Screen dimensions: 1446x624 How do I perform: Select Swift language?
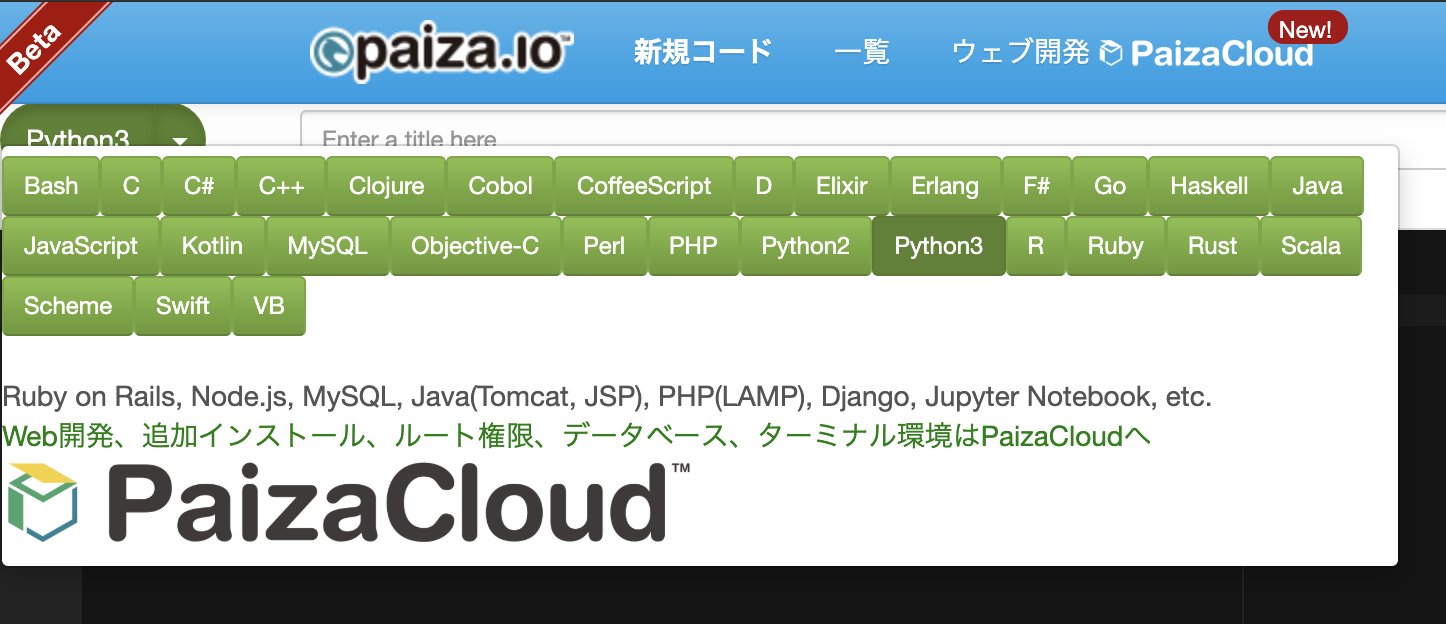tap(183, 306)
